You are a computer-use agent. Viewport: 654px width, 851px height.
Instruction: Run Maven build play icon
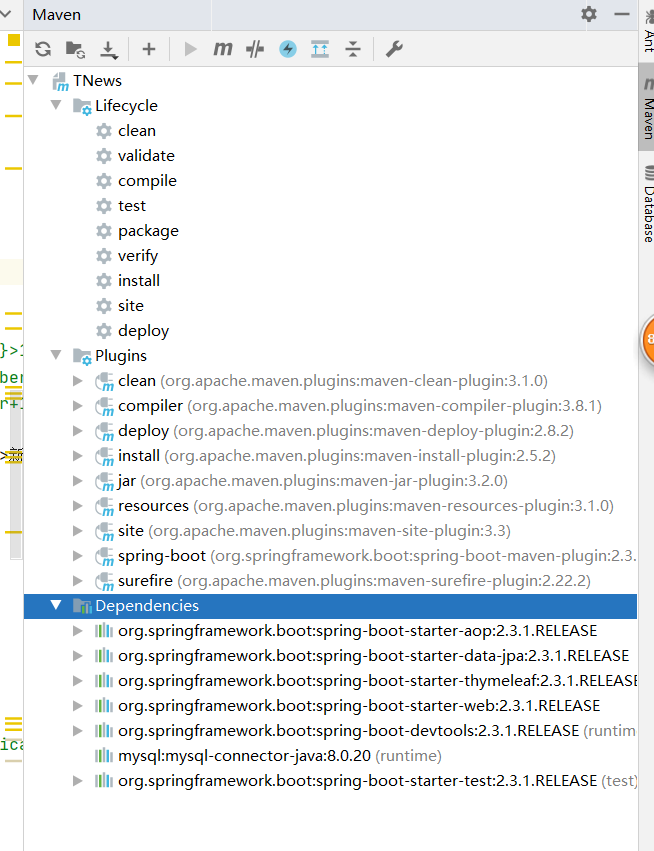point(190,49)
